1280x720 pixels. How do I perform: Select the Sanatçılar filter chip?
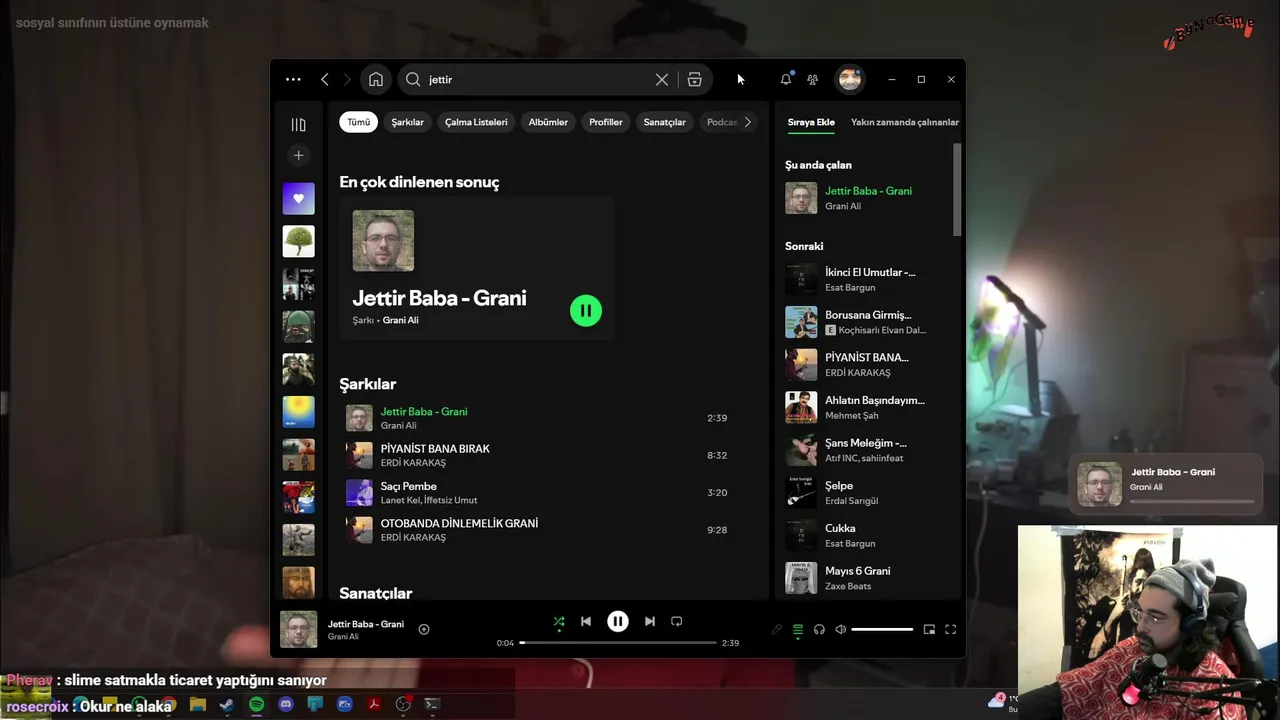[664, 122]
